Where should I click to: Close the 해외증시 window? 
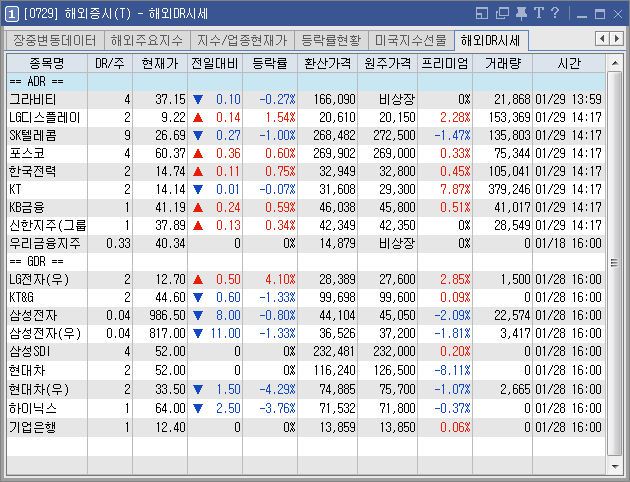tap(618, 14)
